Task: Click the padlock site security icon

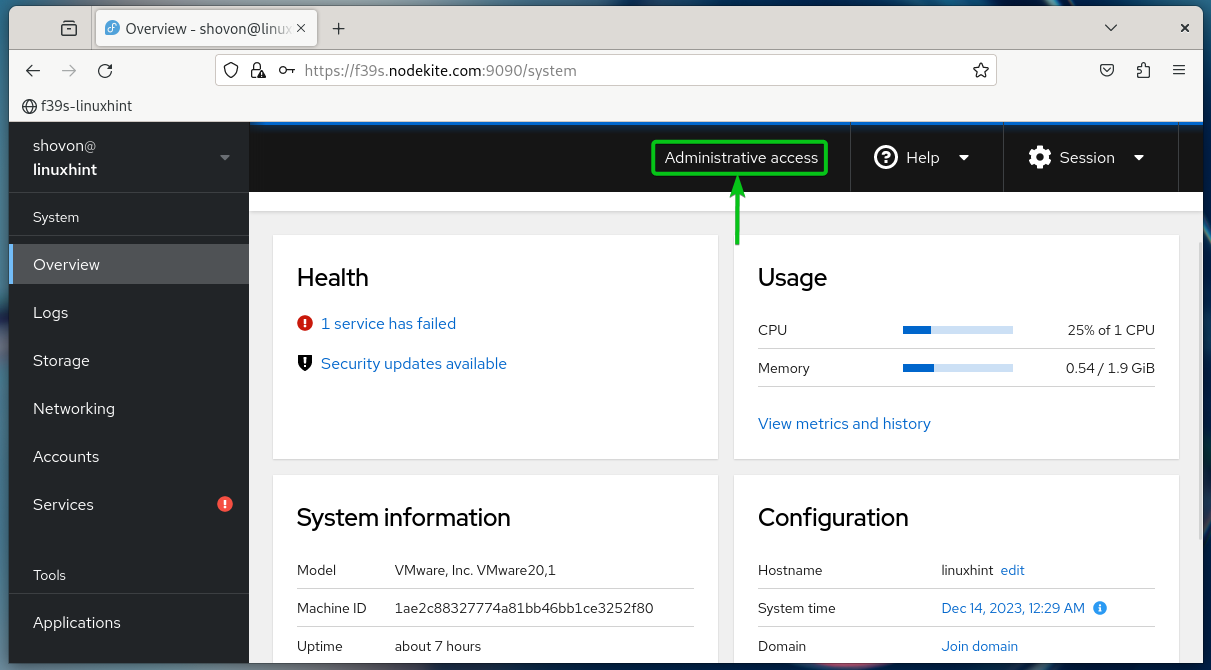Action: tap(258, 71)
